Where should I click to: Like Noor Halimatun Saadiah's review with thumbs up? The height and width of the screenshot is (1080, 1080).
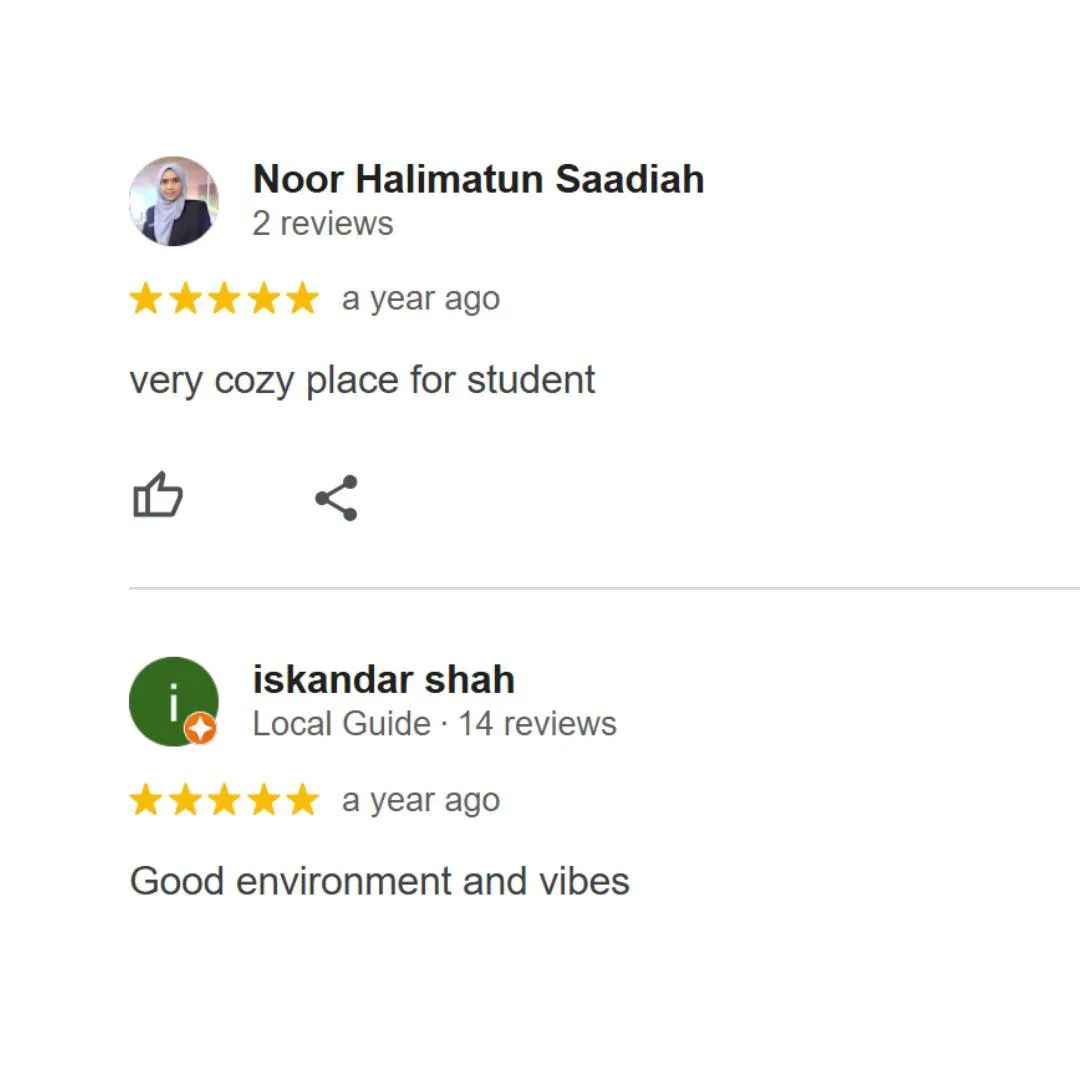tap(158, 495)
